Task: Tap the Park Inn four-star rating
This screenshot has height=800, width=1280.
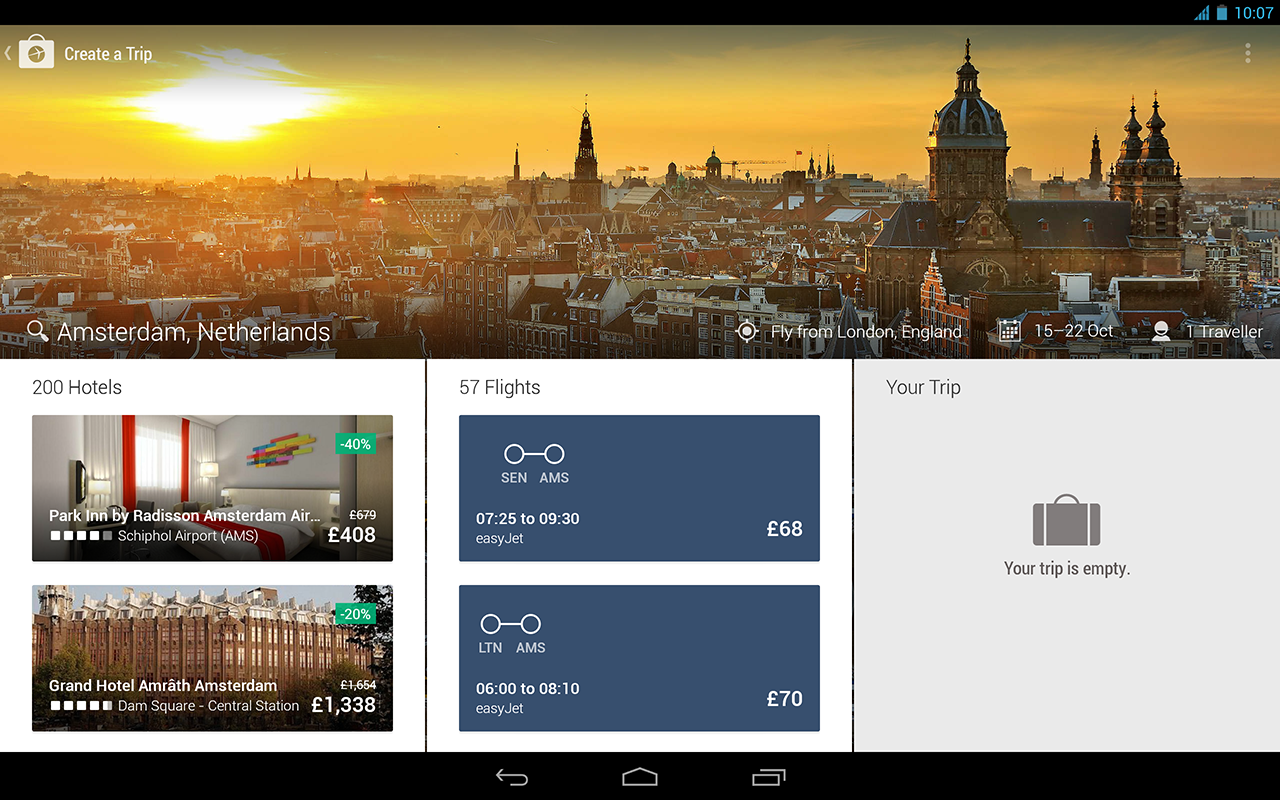Action: click(81, 536)
